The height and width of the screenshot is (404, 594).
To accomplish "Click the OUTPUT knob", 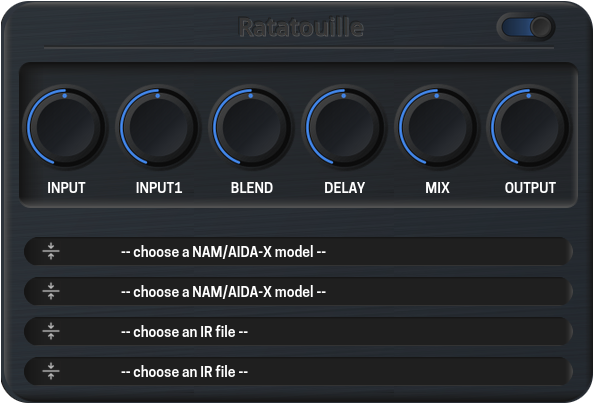I will 530,127.
